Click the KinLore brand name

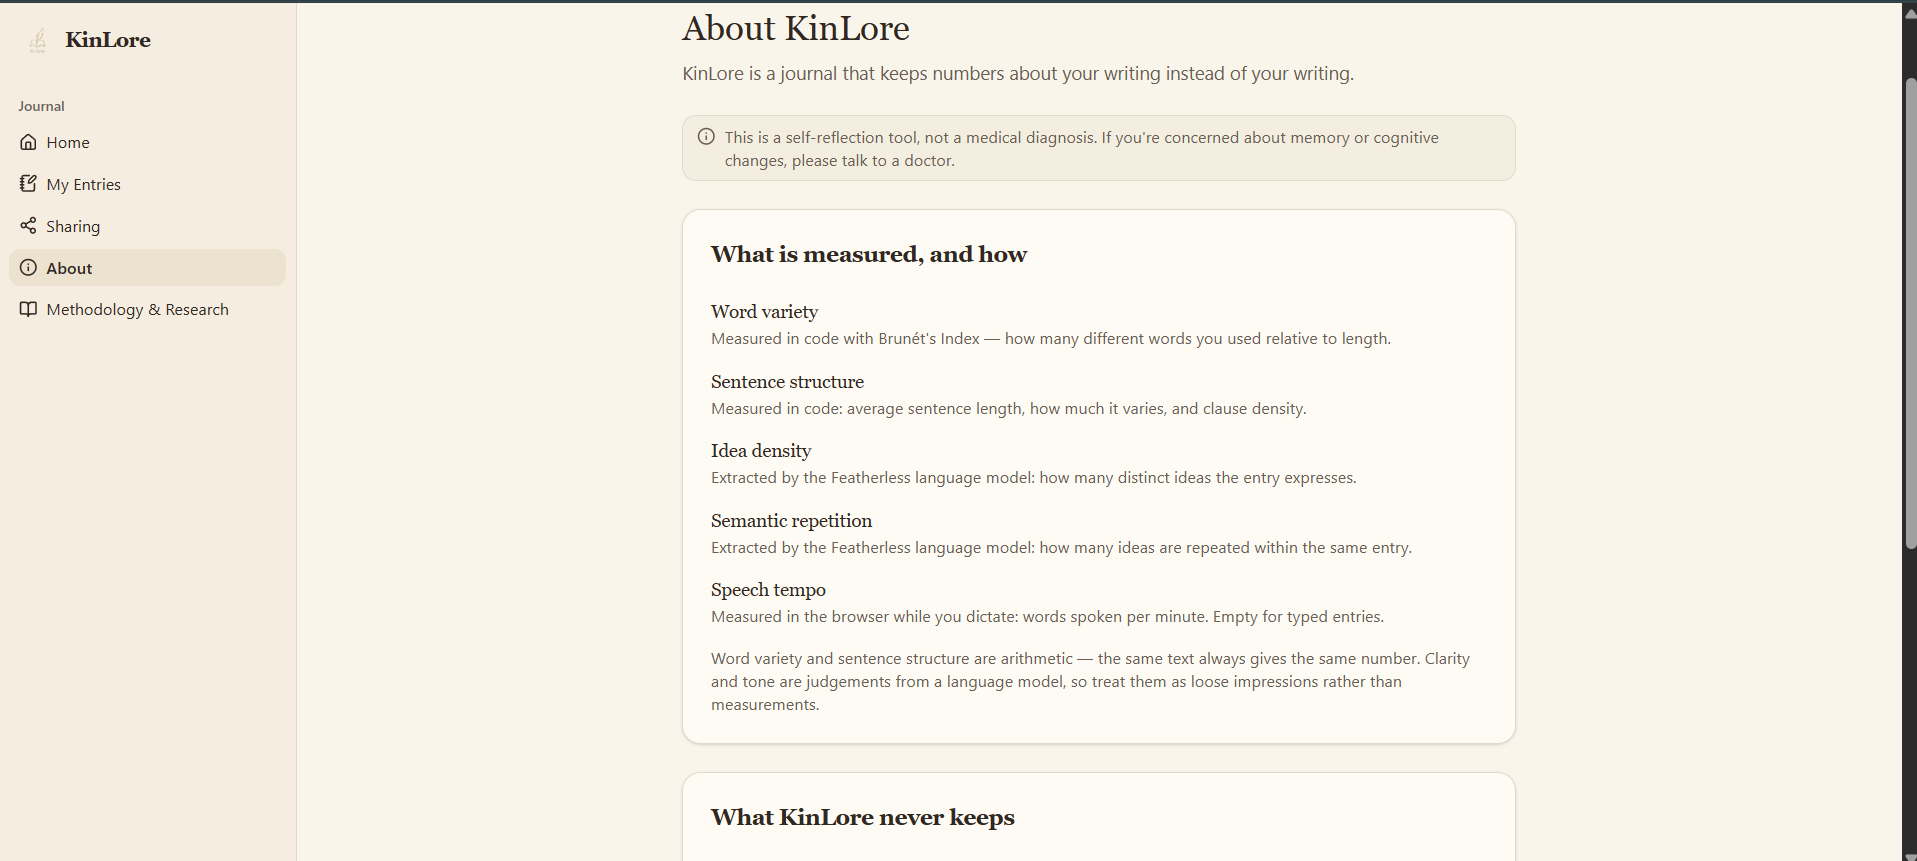108,40
